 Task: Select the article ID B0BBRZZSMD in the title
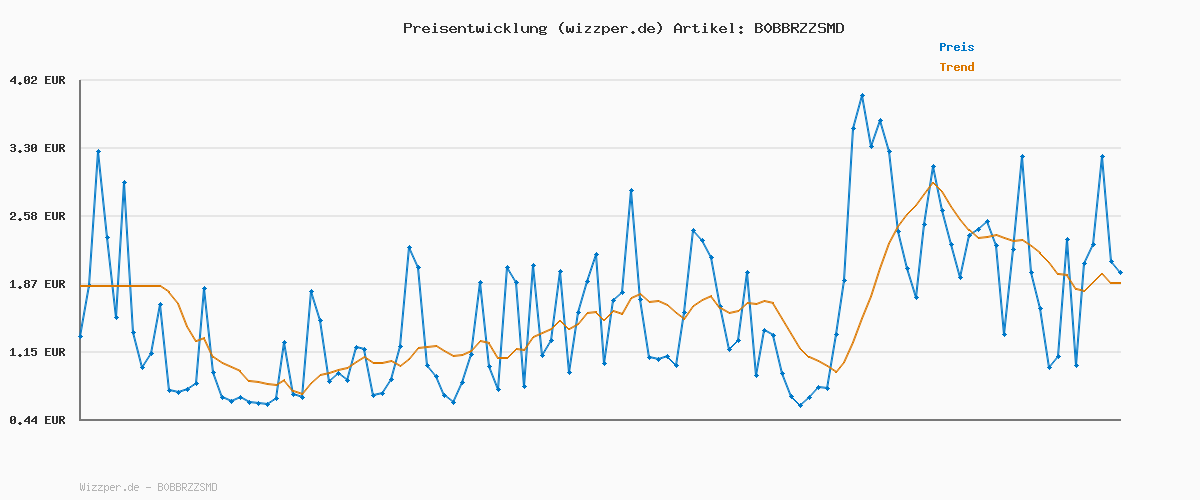click(798, 28)
